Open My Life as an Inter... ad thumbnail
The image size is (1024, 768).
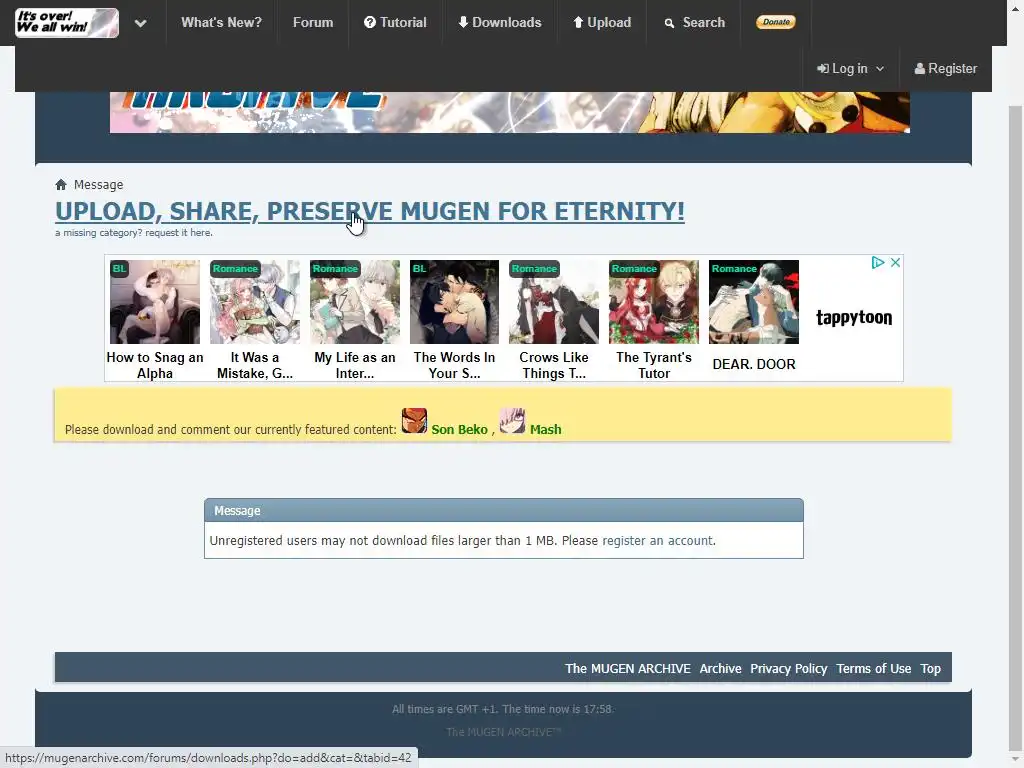pyautogui.click(x=355, y=302)
